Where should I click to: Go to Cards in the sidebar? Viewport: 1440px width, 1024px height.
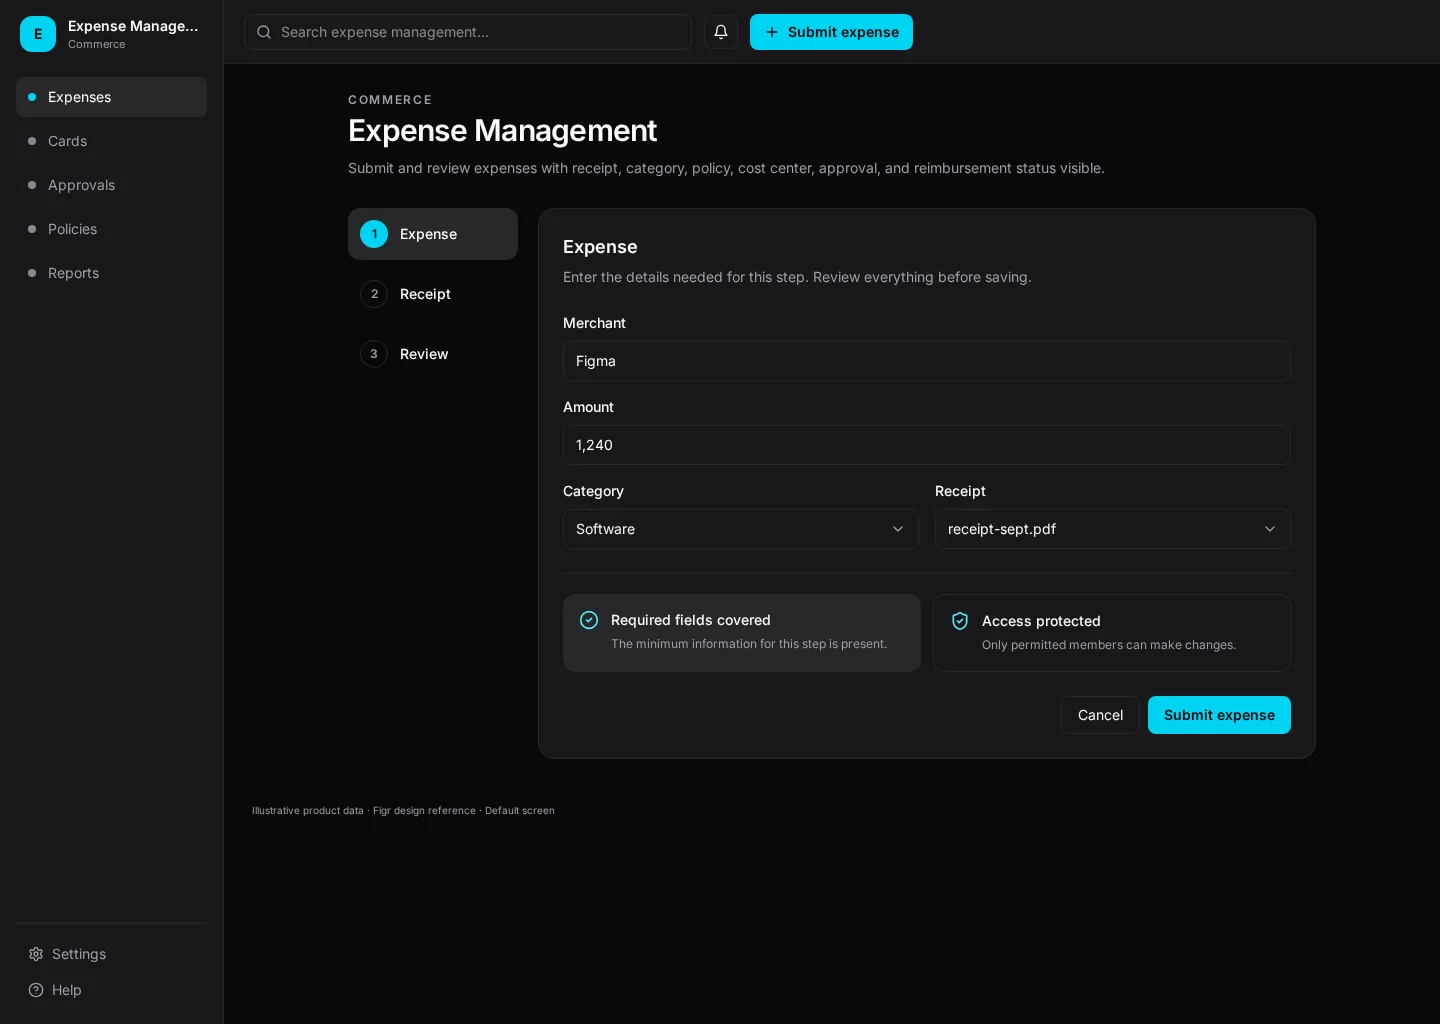pyautogui.click(x=112, y=141)
